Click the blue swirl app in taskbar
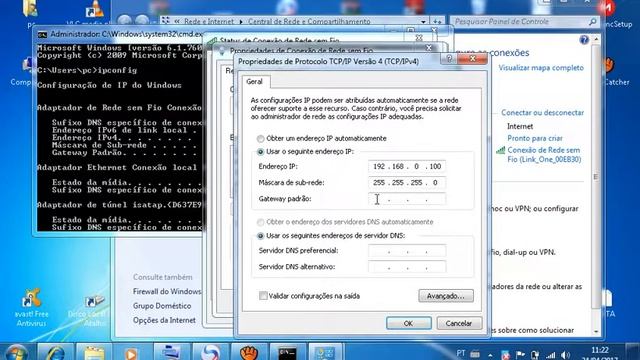 [x=211, y=352]
